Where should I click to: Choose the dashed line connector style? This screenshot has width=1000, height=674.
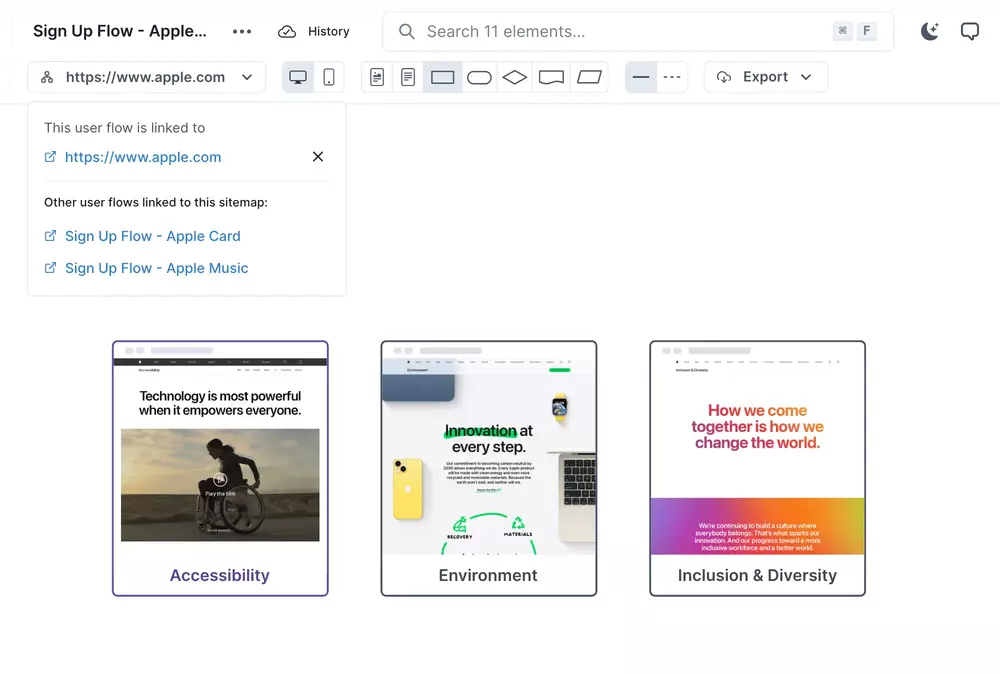672,77
